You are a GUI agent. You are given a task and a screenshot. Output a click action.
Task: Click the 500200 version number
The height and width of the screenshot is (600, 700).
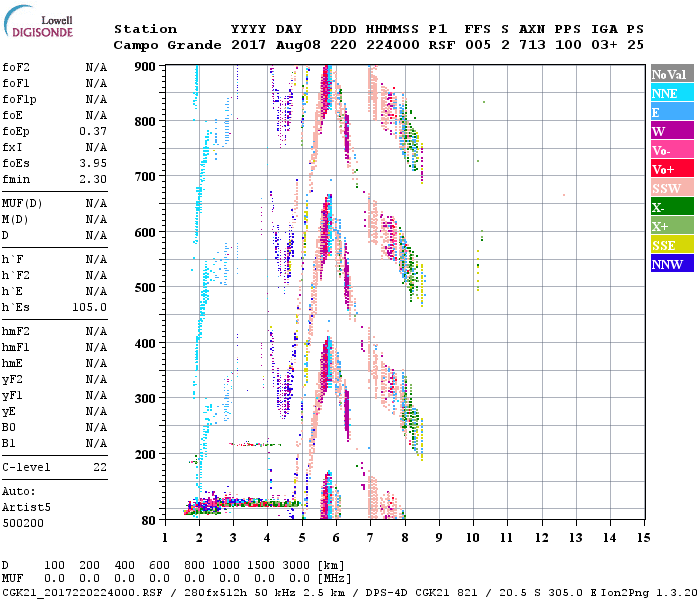(23, 523)
